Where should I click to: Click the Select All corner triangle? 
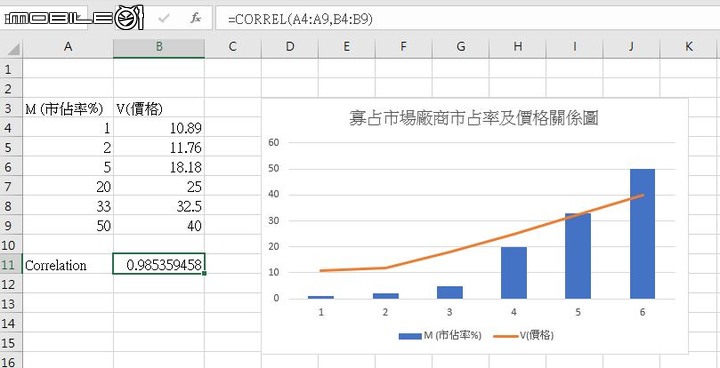click(x=13, y=49)
